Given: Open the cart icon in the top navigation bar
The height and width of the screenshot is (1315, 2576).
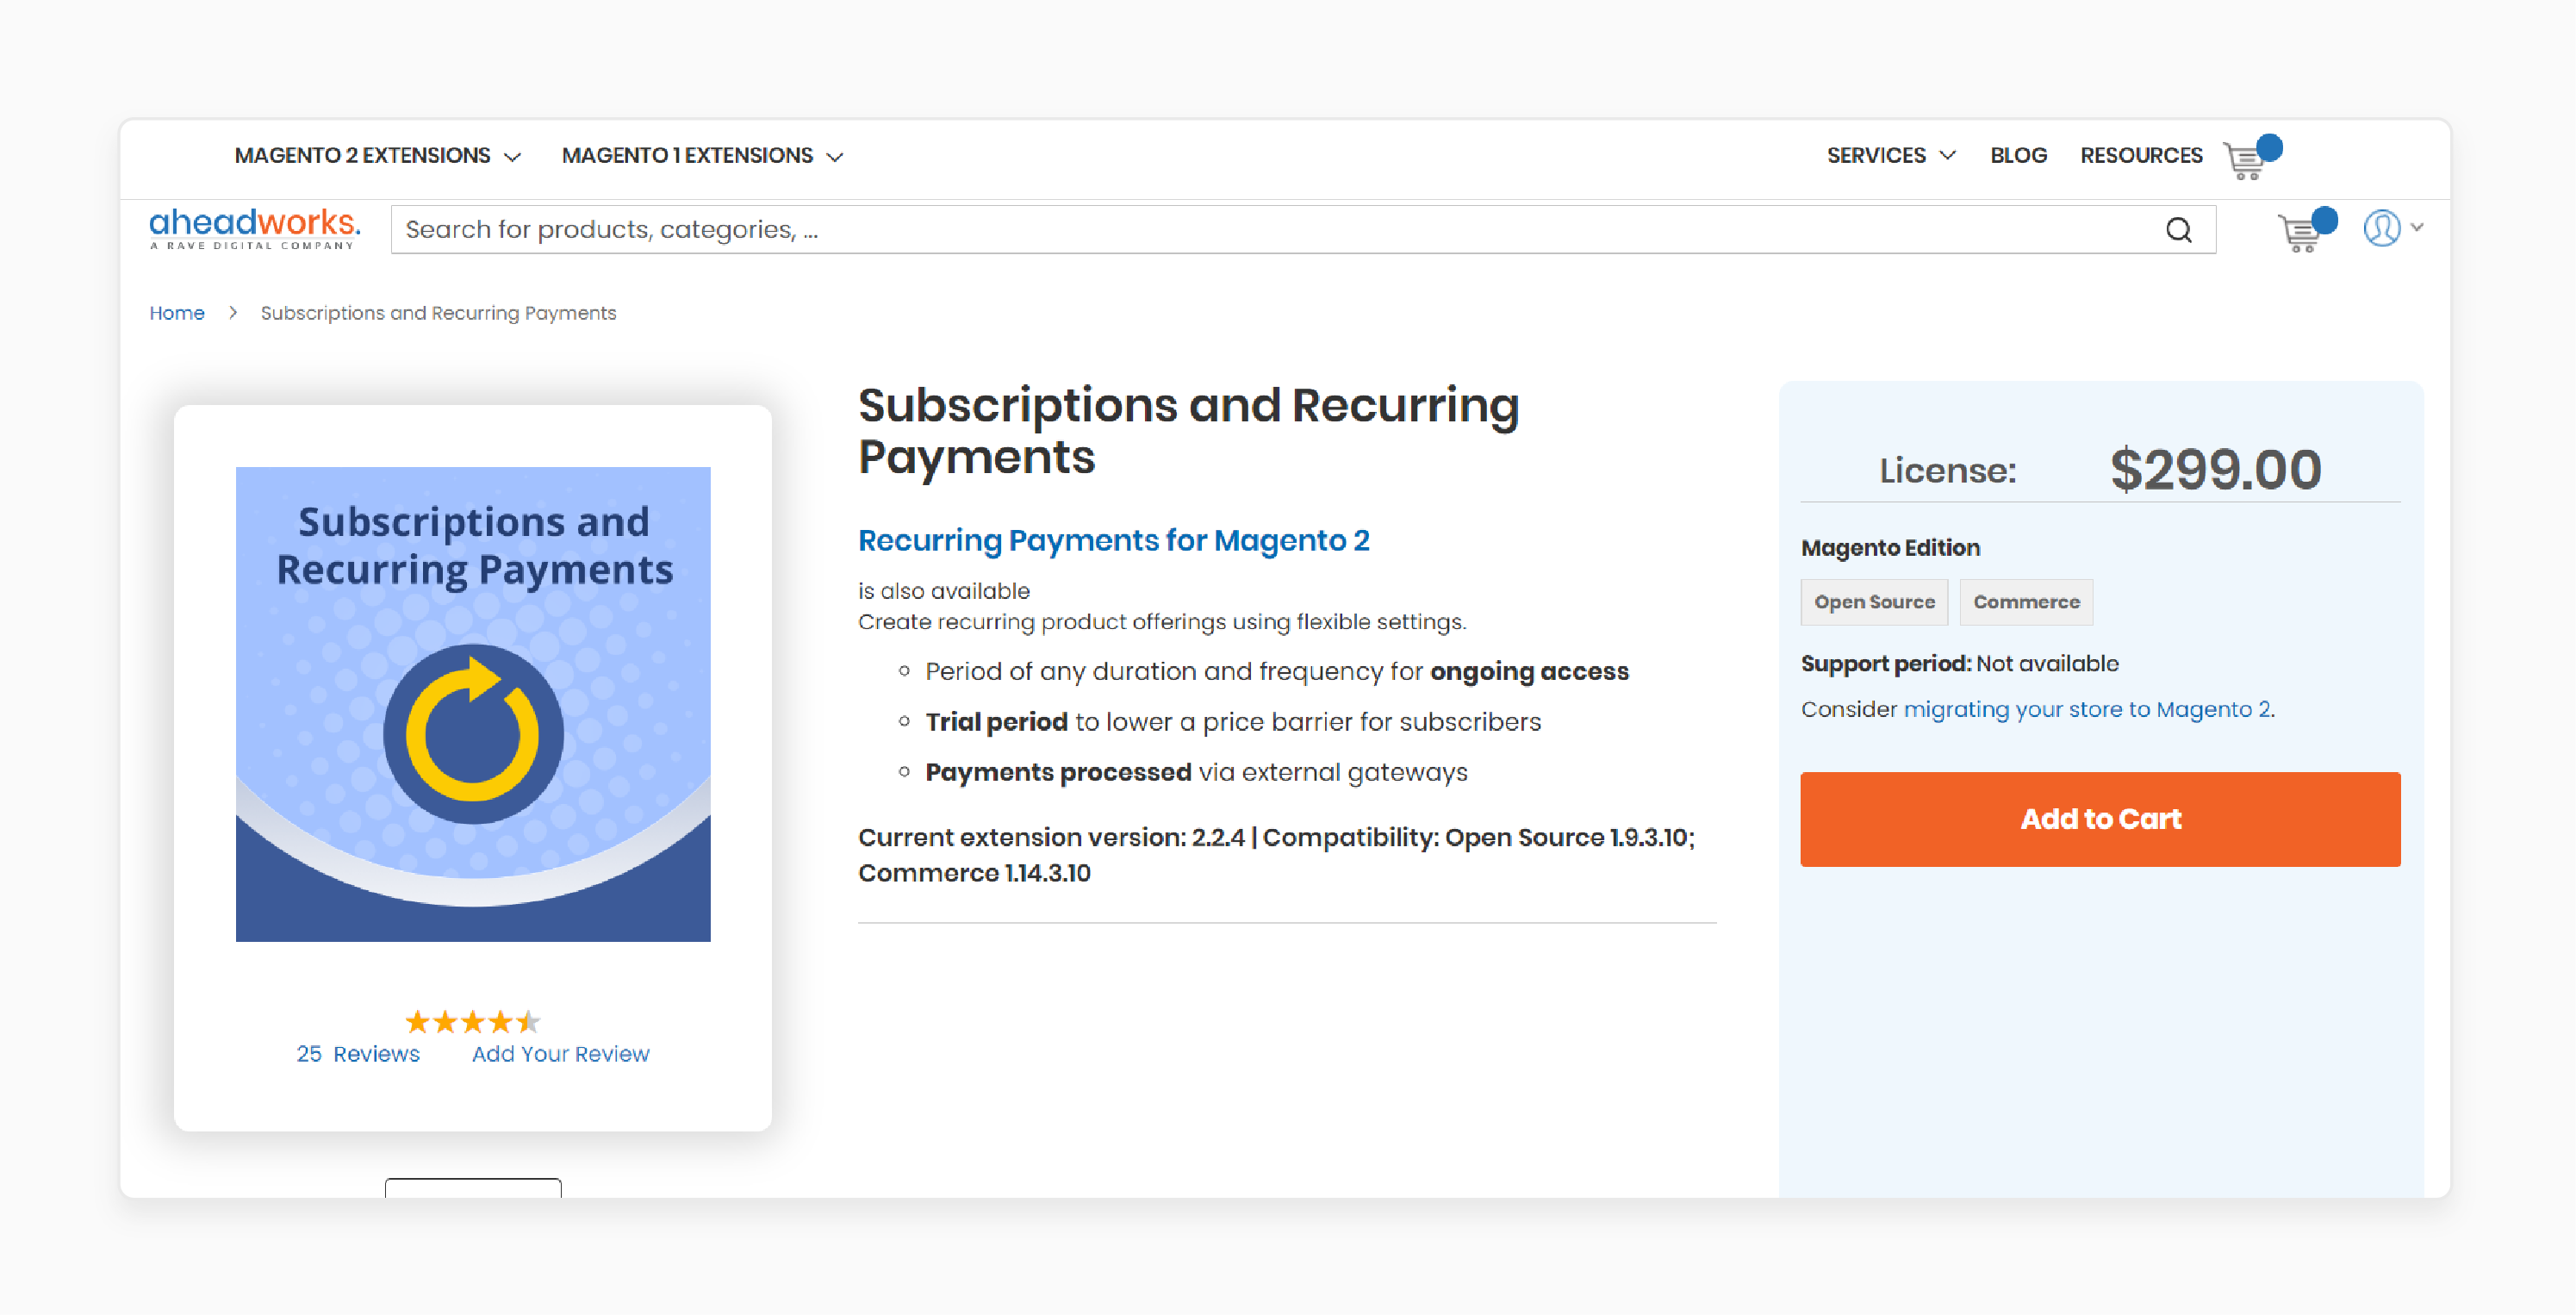Looking at the screenshot, I should (2250, 157).
